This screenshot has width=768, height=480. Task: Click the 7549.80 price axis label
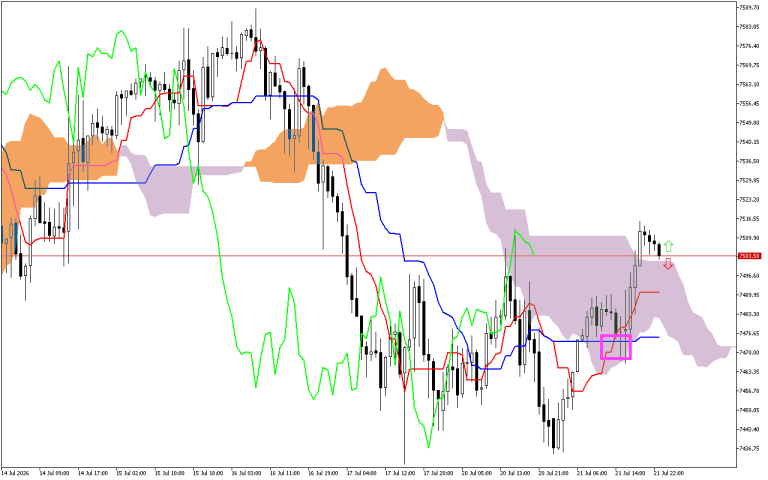[749, 122]
